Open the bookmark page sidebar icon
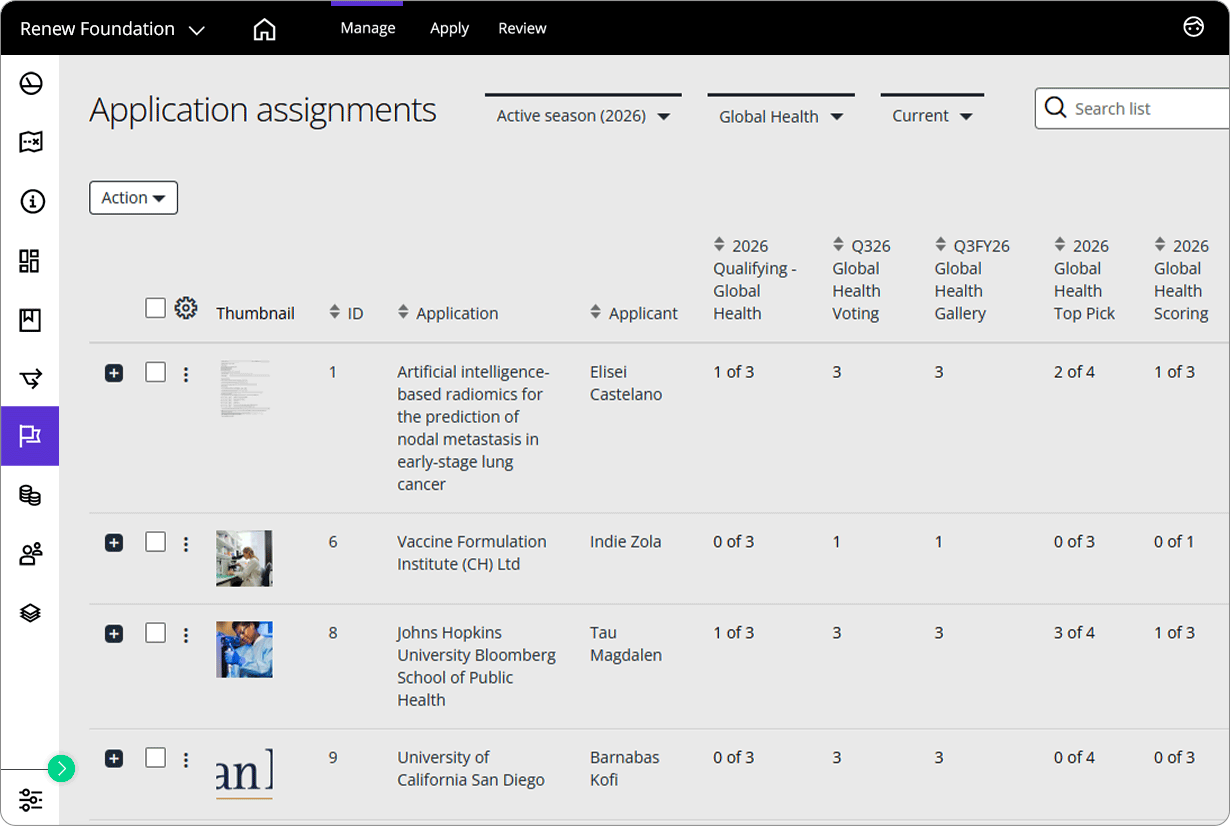1230x828 pixels. pos(30,320)
